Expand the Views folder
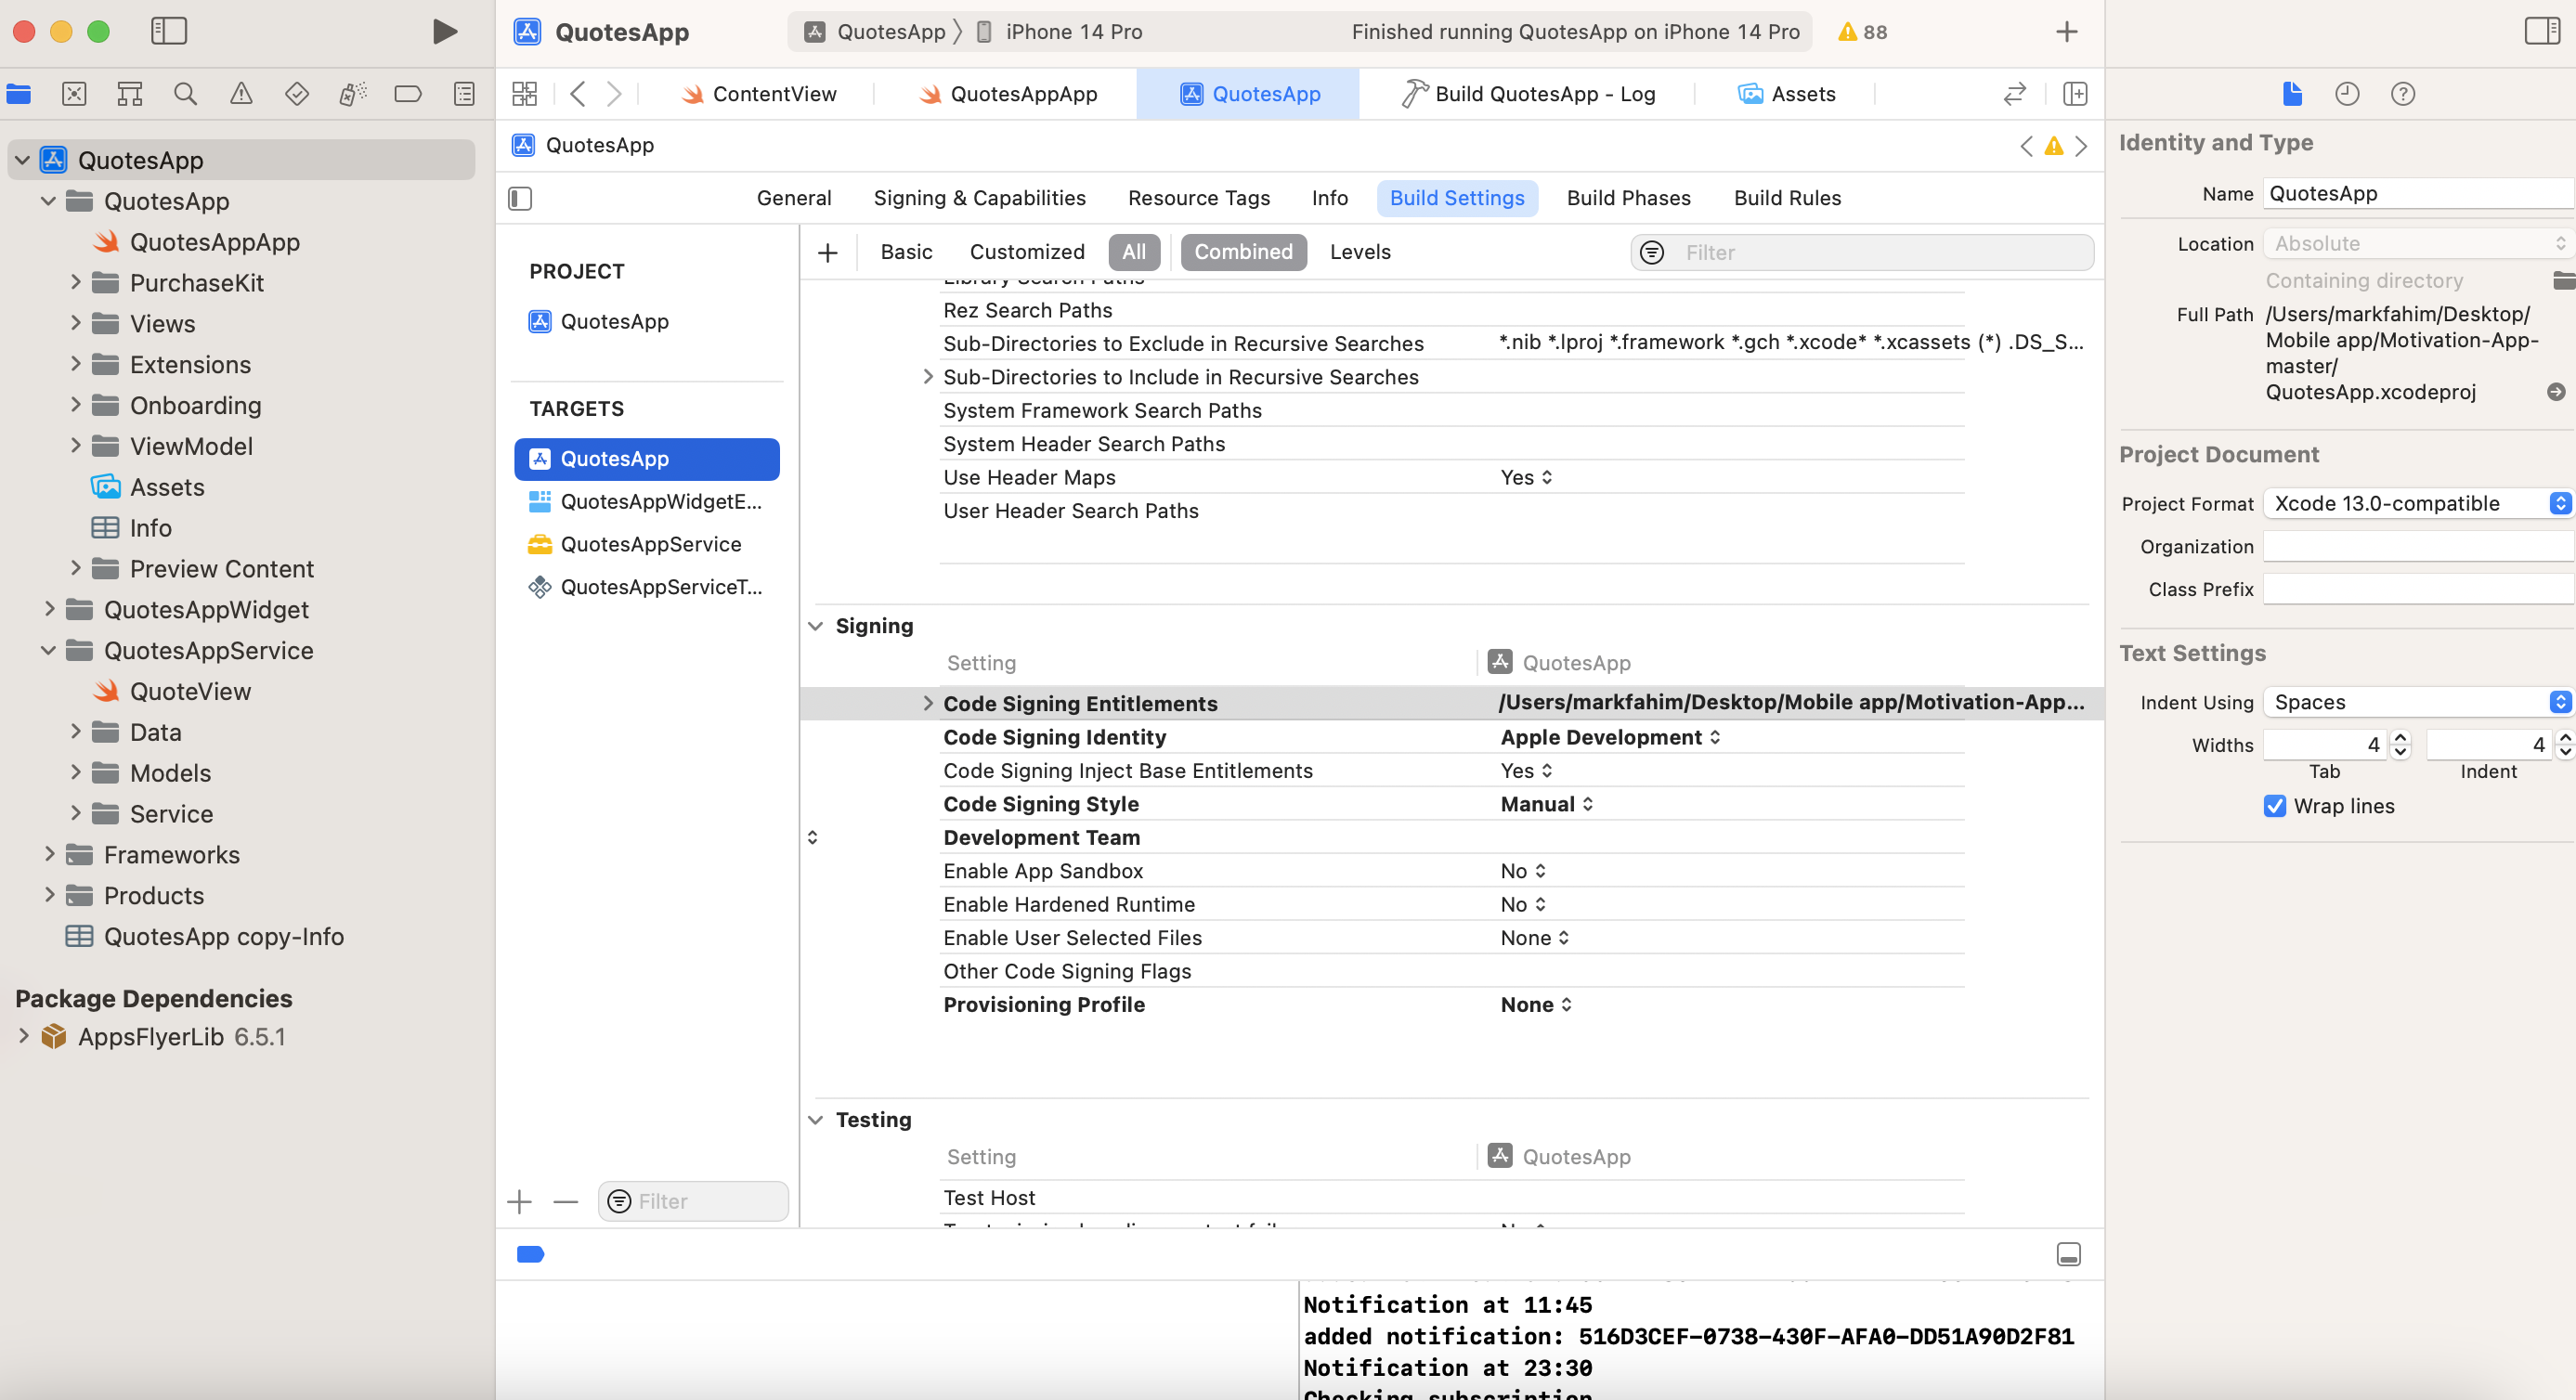The height and width of the screenshot is (1400, 2576). tap(75, 323)
